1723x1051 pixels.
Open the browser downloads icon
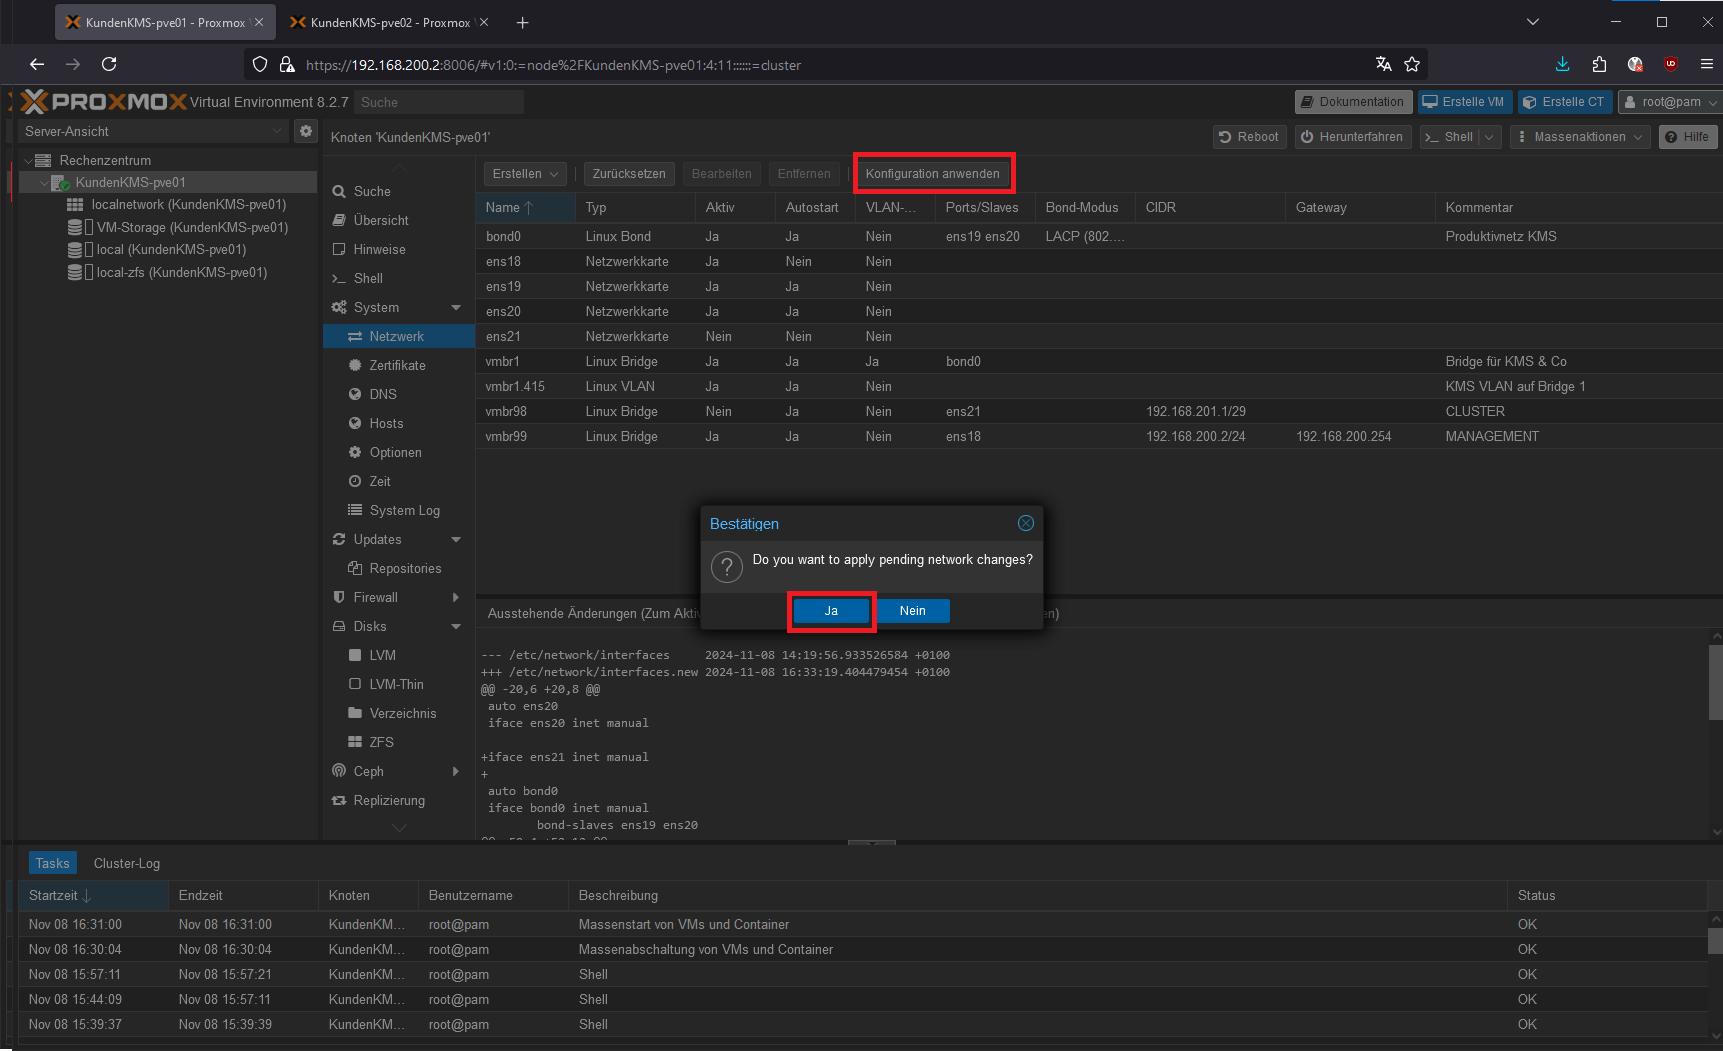[1562, 64]
